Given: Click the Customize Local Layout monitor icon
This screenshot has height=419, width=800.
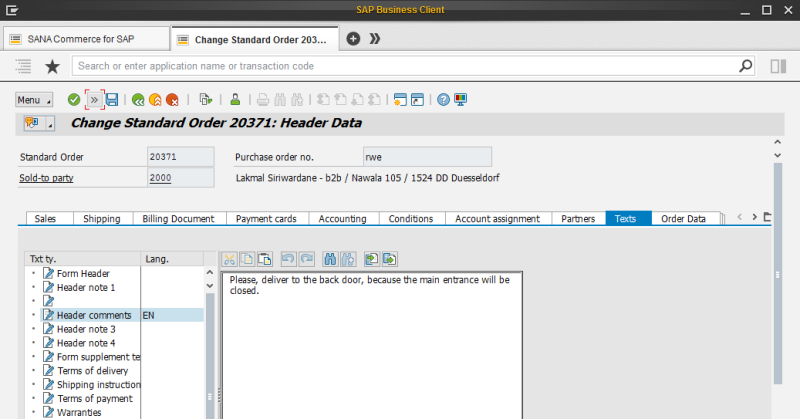Looking at the screenshot, I should (461, 100).
